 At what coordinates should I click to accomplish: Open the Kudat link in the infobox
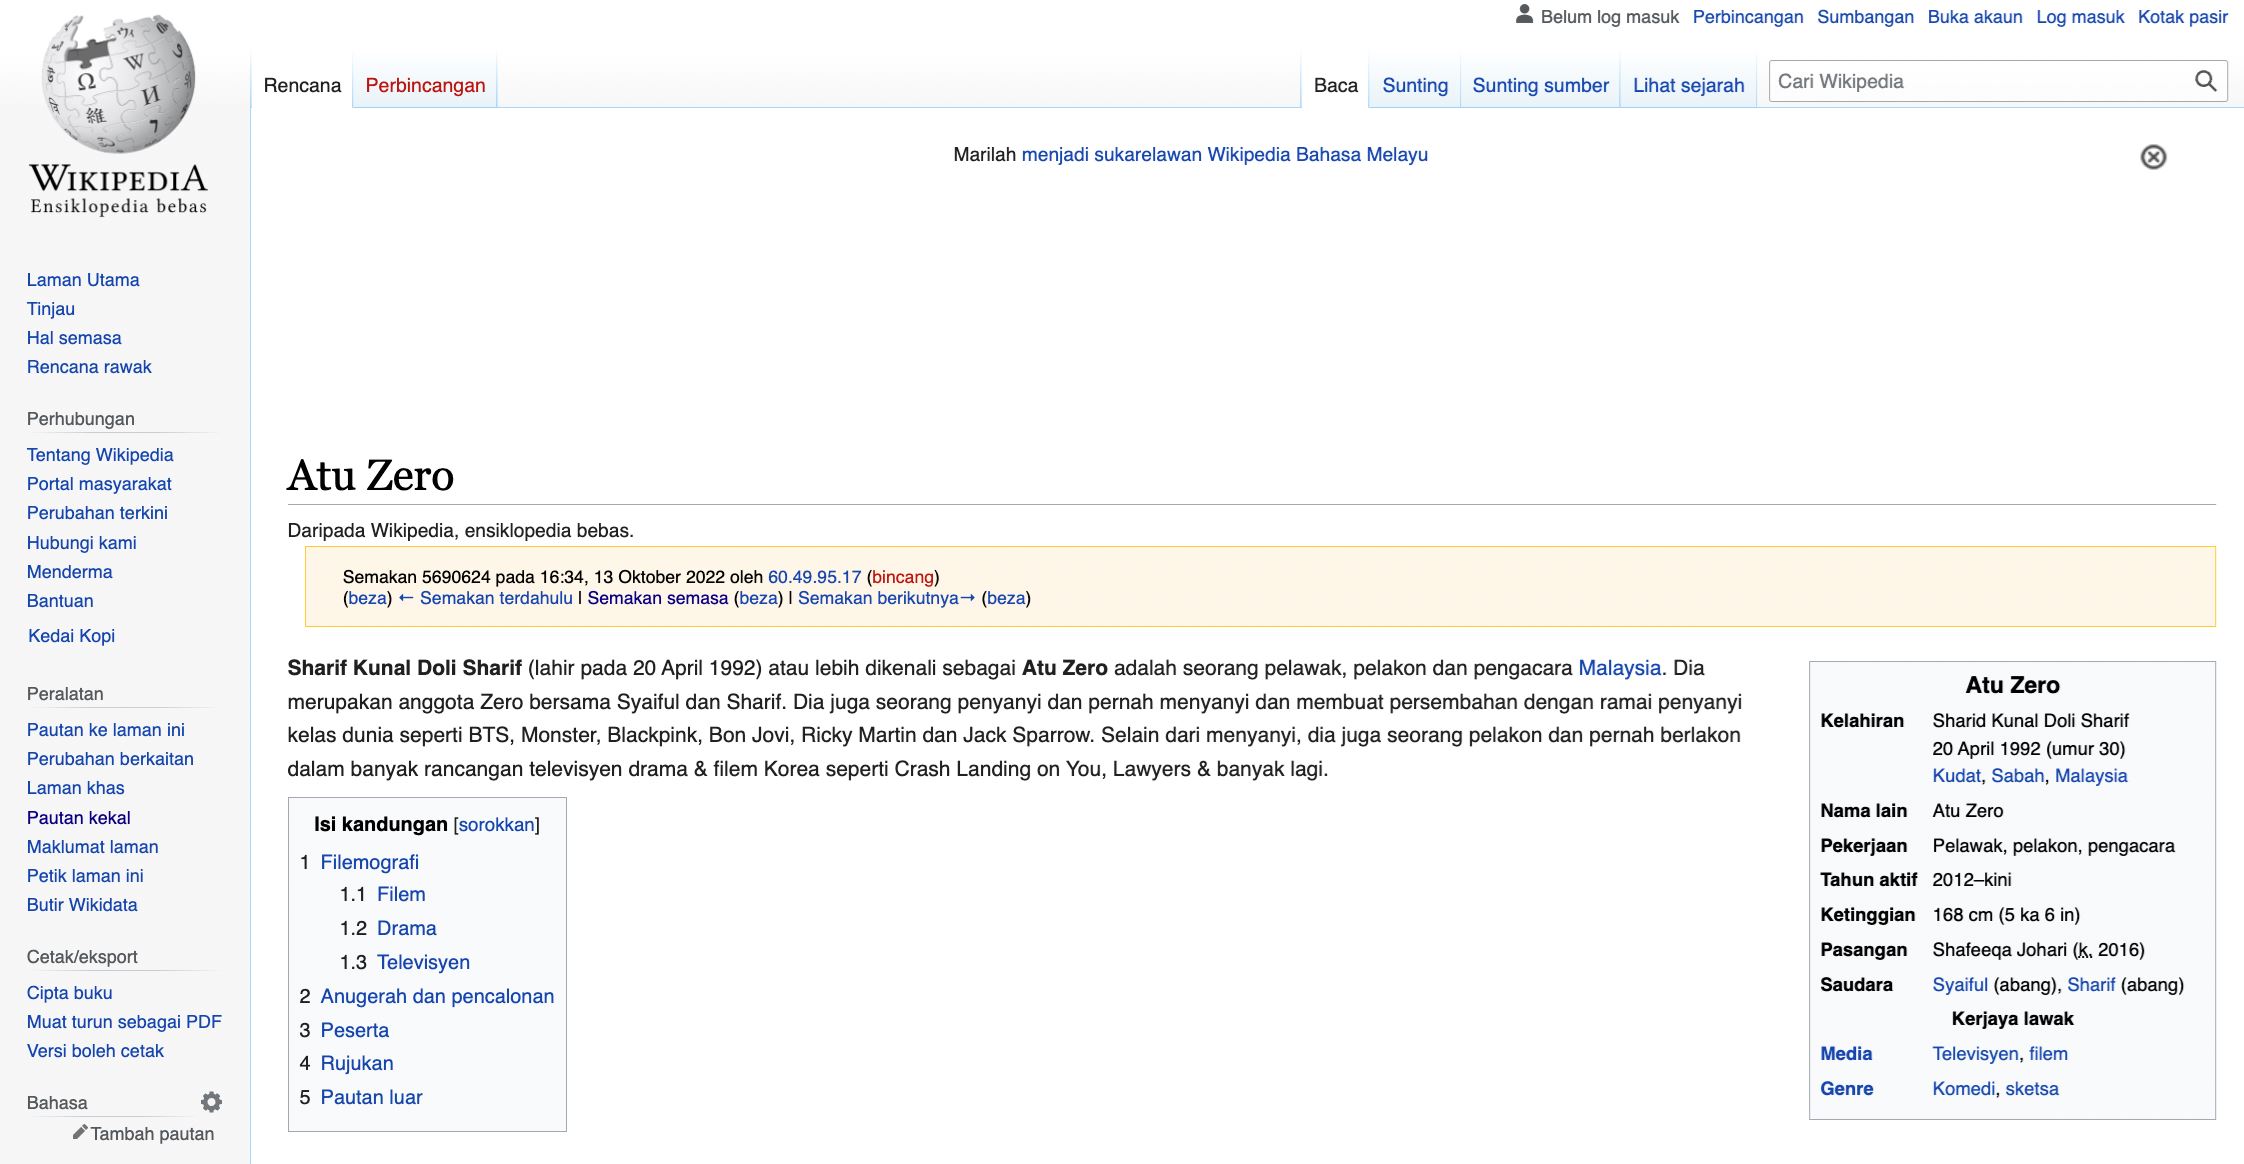point(1957,775)
